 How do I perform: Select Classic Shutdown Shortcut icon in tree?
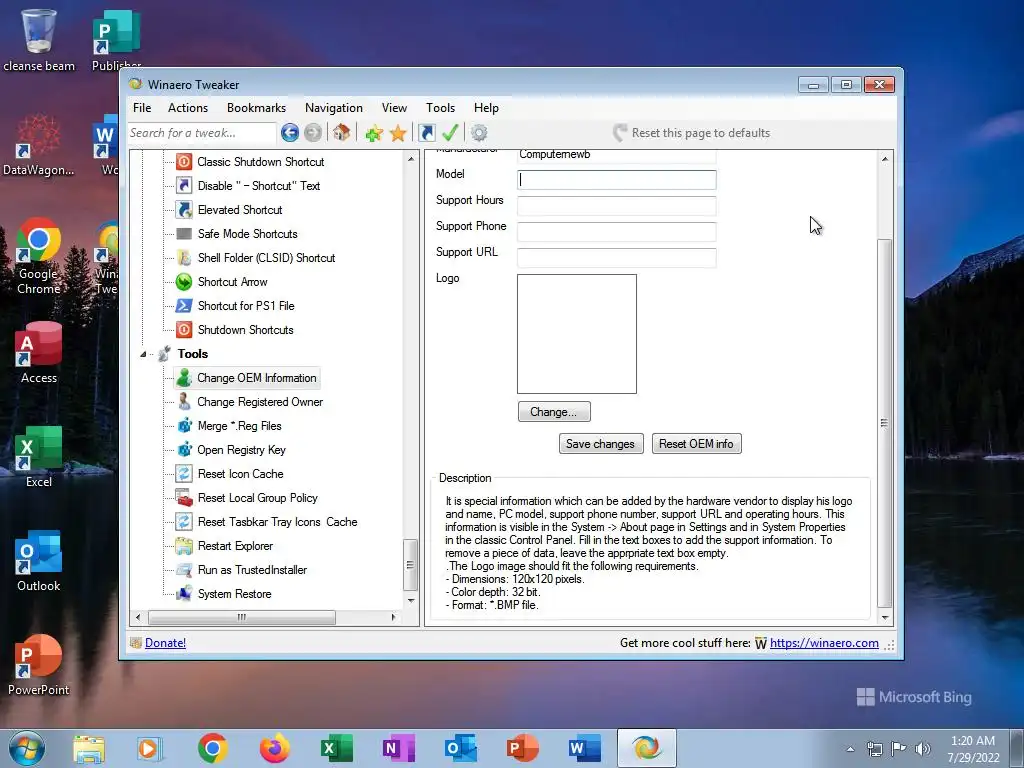click(x=184, y=161)
